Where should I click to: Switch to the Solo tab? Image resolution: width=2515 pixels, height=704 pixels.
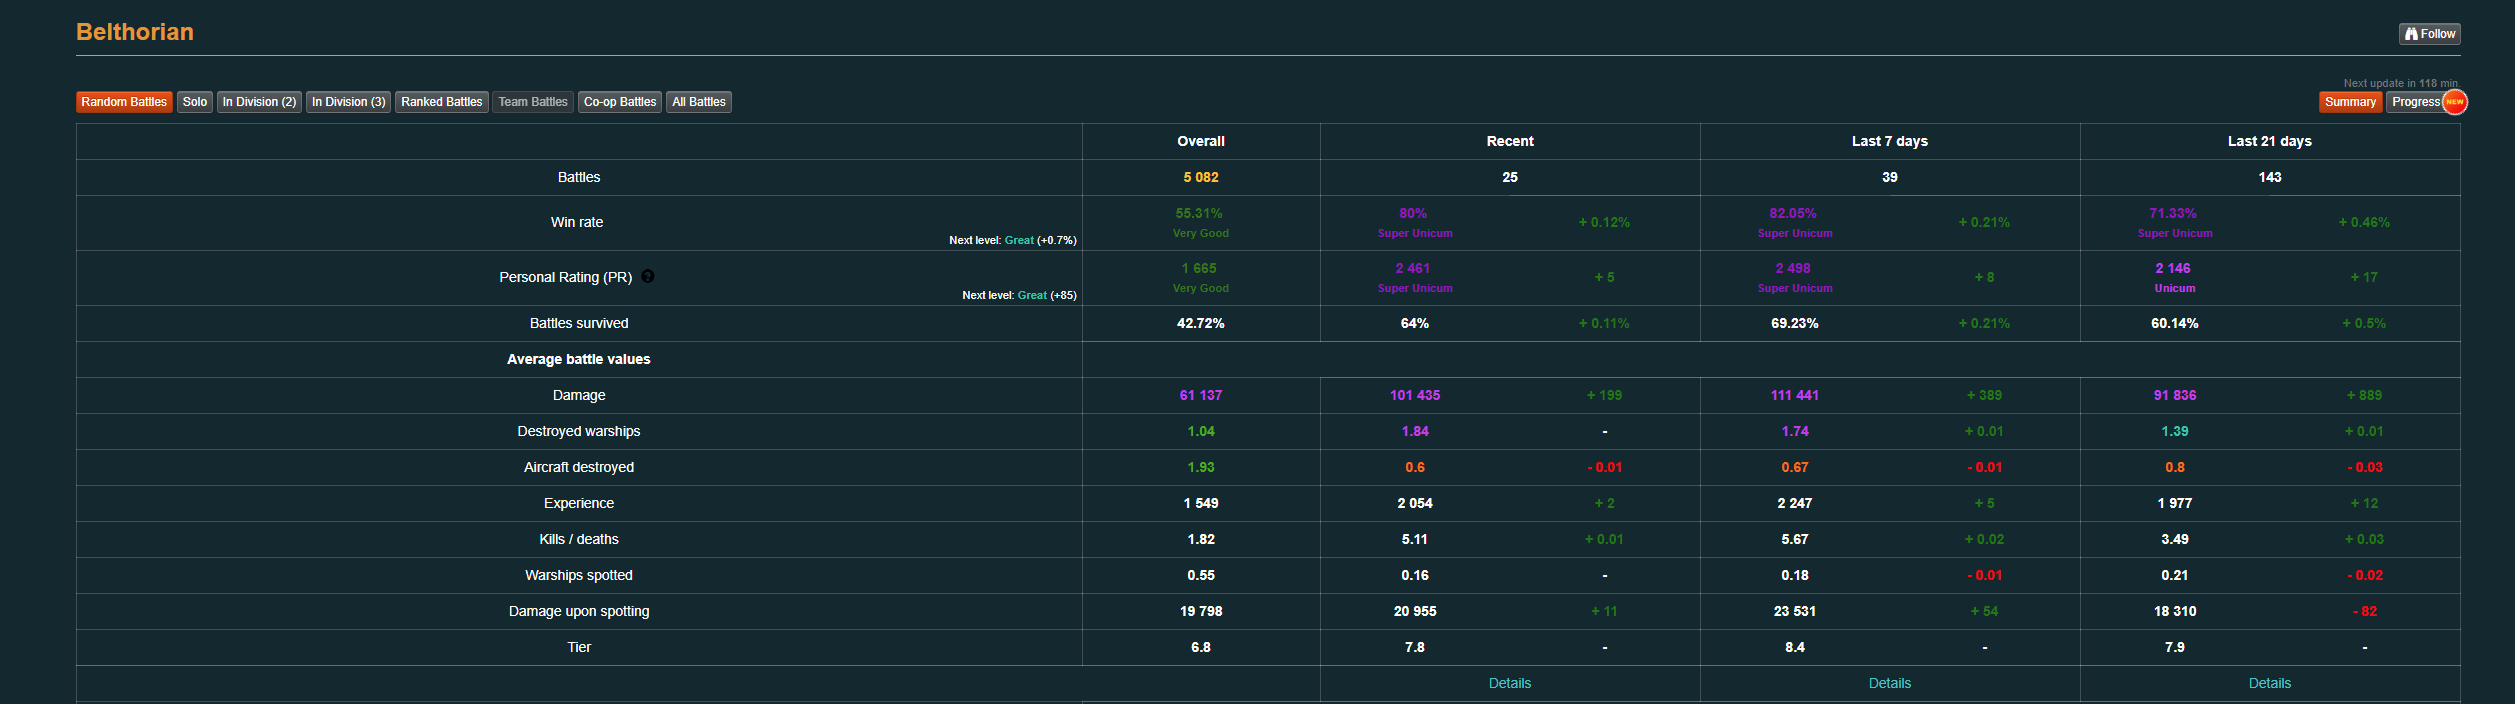click(x=195, y=102)
